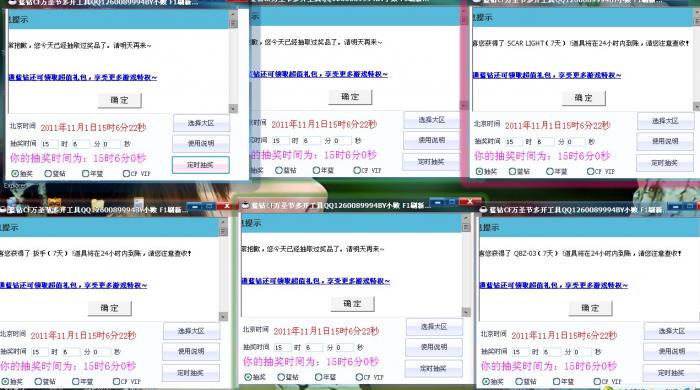Click 确定 under the QBZ-03 prize message
Screen dimensions: 700x390
[590, 308]
